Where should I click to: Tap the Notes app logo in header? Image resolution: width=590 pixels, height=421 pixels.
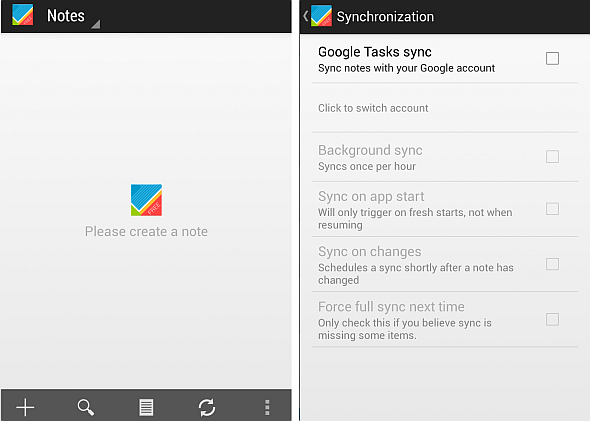click(23, 15)
